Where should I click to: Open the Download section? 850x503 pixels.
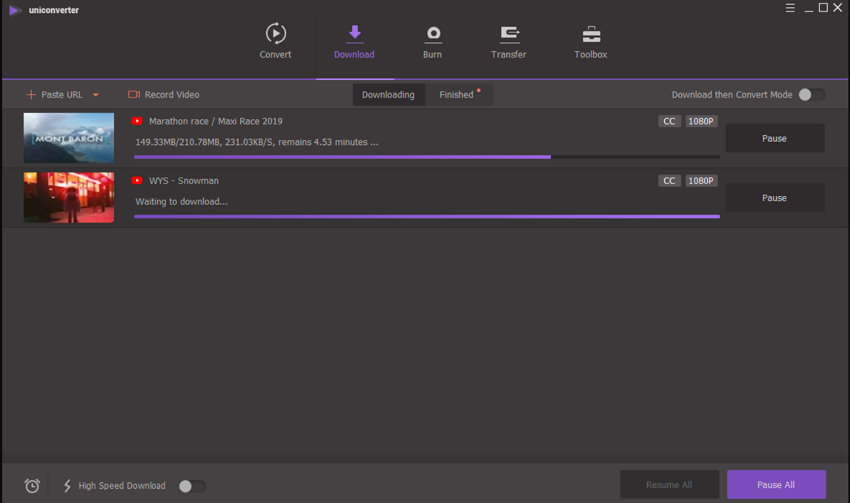(354, 41)
